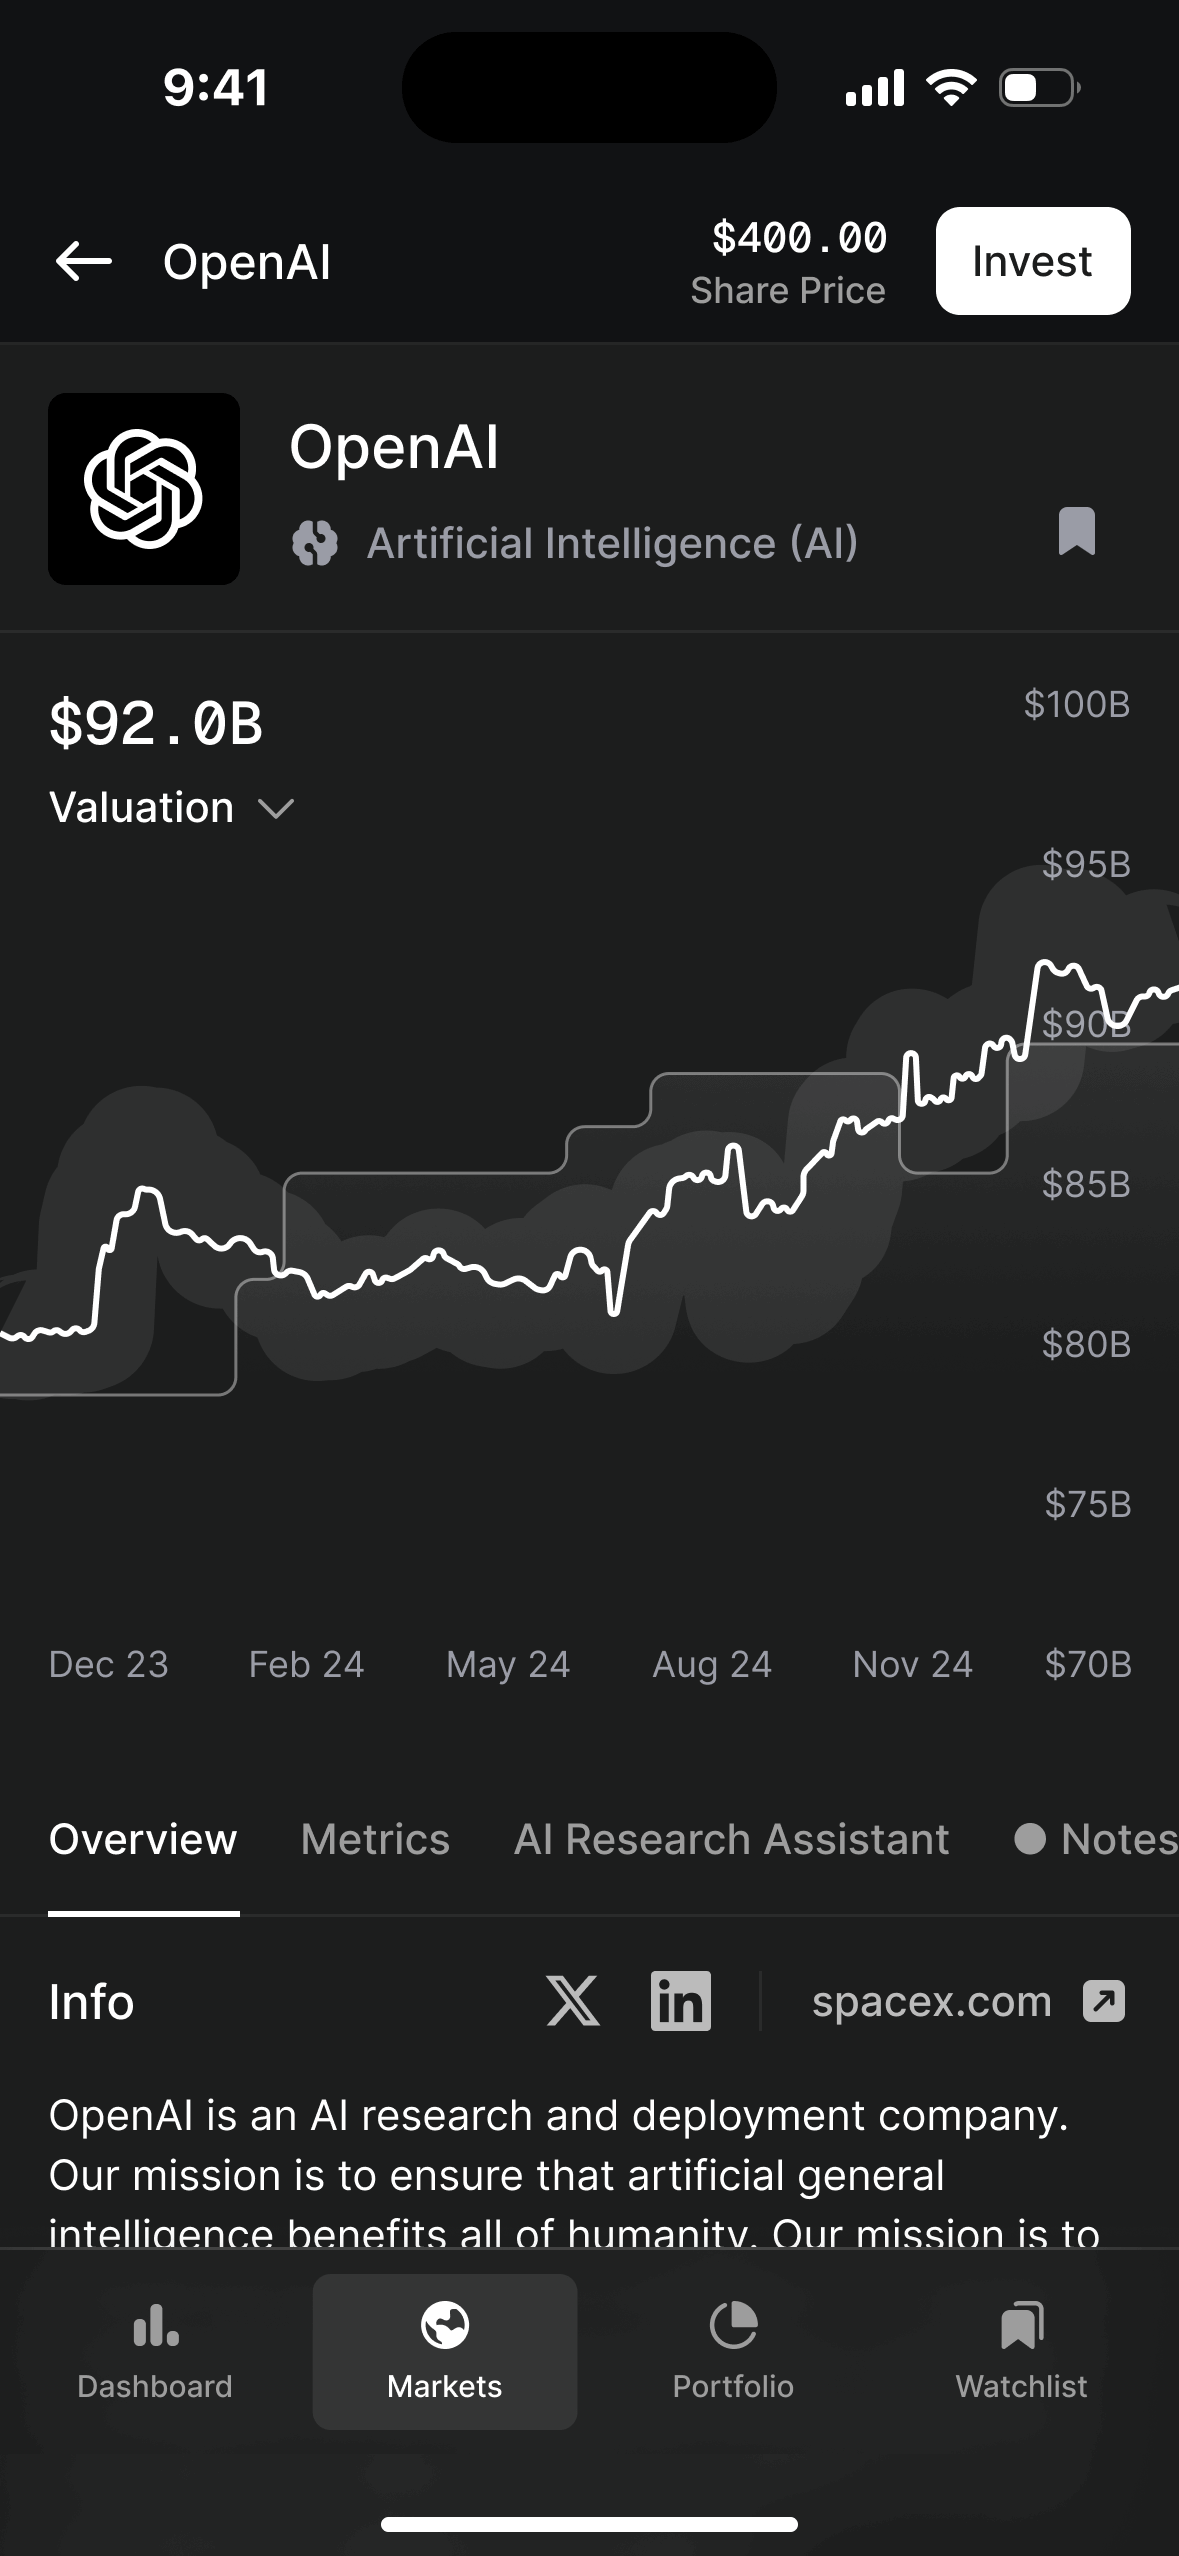Select the Markets globe icon
The image size is (1179, 2556).
coord(445,2325)
